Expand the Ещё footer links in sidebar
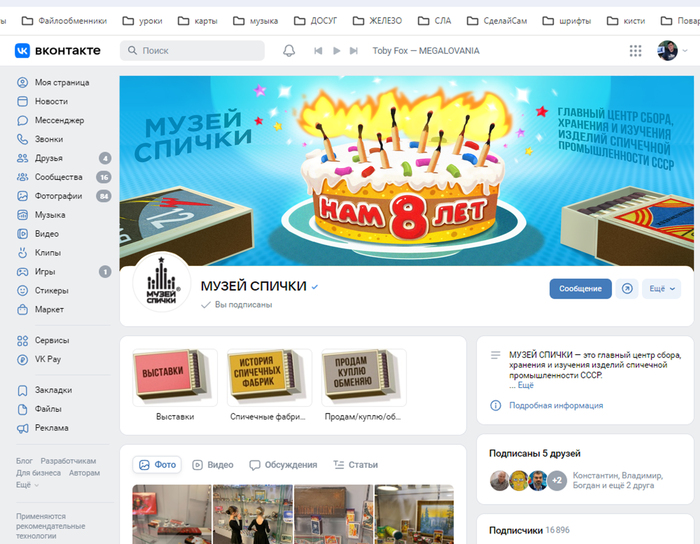The width and height of the screenshot is (700, 544). [x=27, y=485]
